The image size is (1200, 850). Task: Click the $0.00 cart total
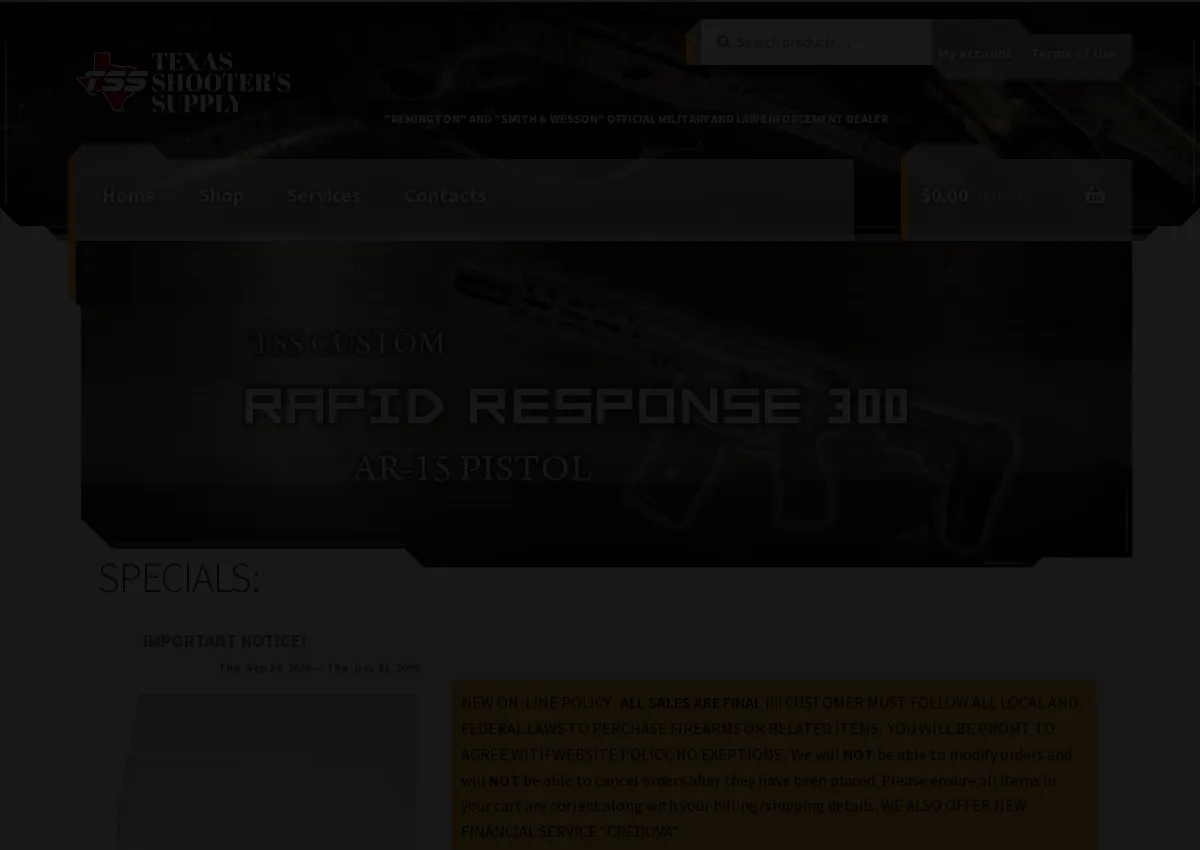point(944,195)
